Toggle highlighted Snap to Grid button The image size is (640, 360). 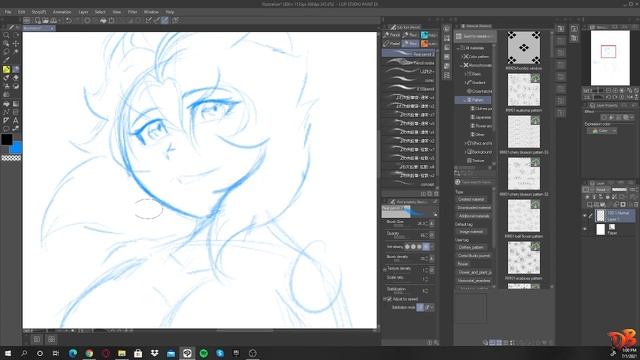pos(164,20)
